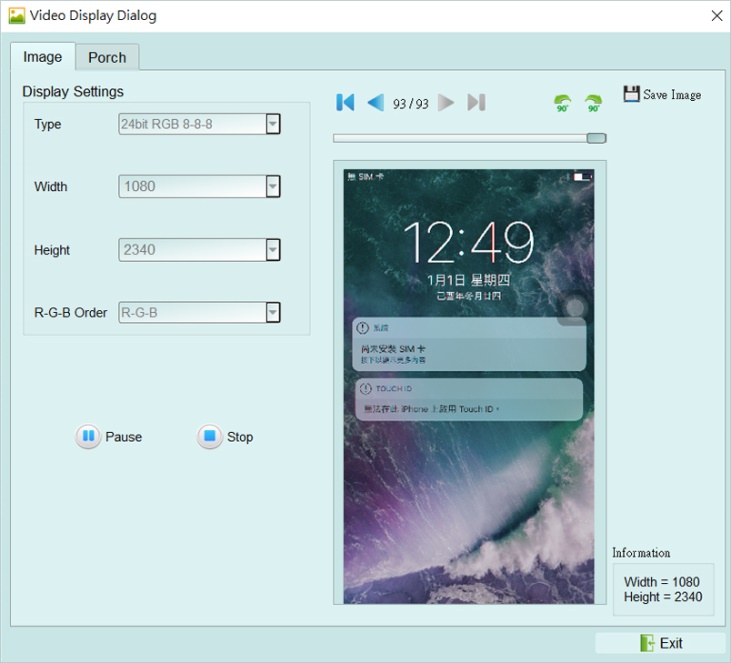
Task: Open the R-G-B Order dropdown arrow
Action: tap(273, 312)
